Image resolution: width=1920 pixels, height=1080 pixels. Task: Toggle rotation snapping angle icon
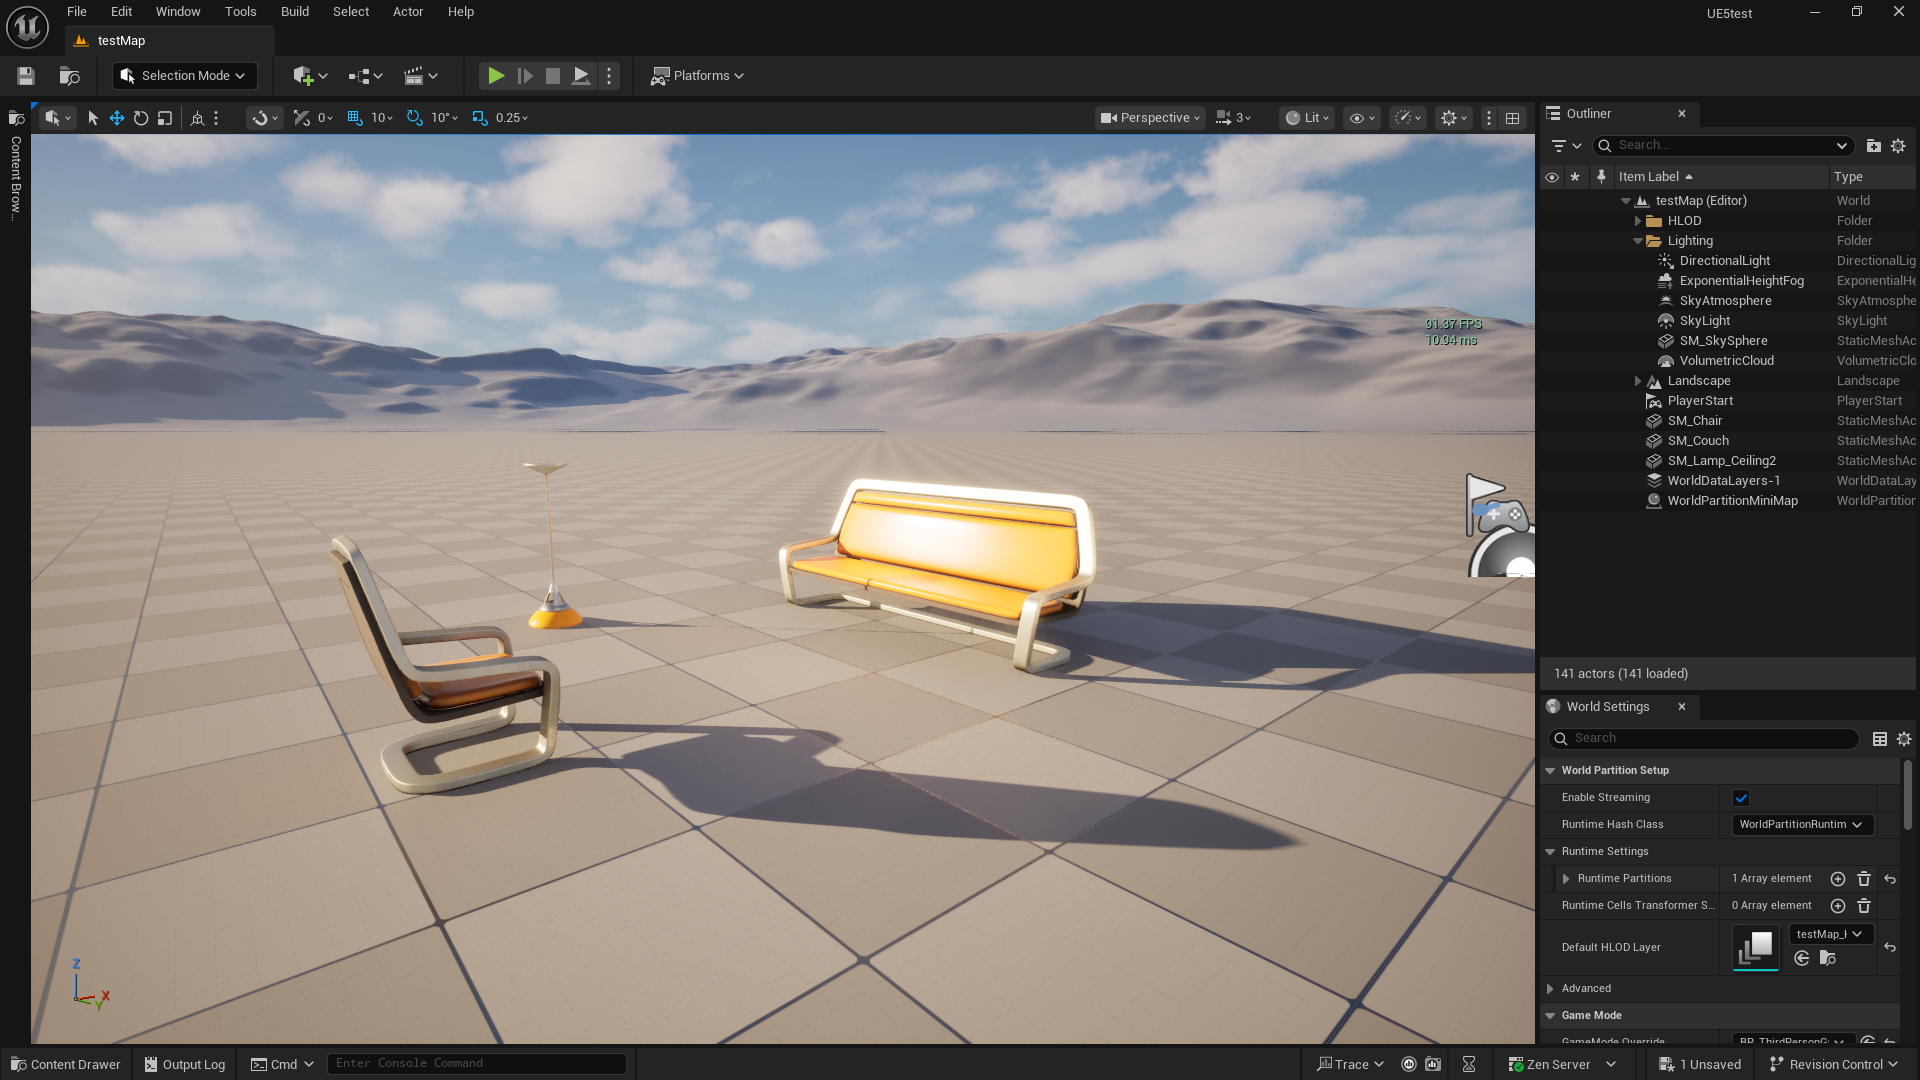click(x=415, y=118)
